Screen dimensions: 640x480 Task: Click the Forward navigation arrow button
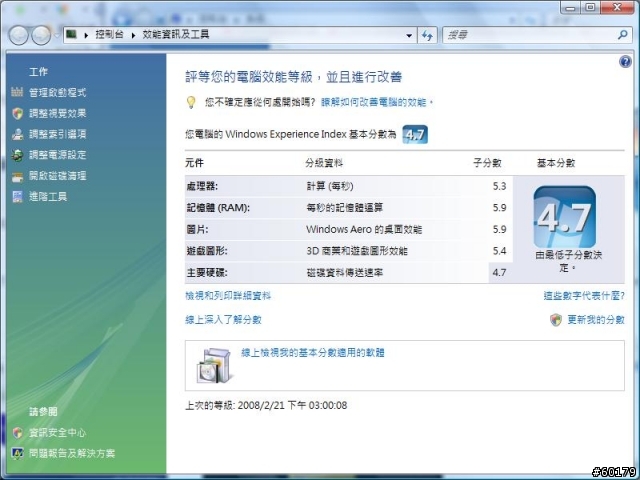(41, 35)
